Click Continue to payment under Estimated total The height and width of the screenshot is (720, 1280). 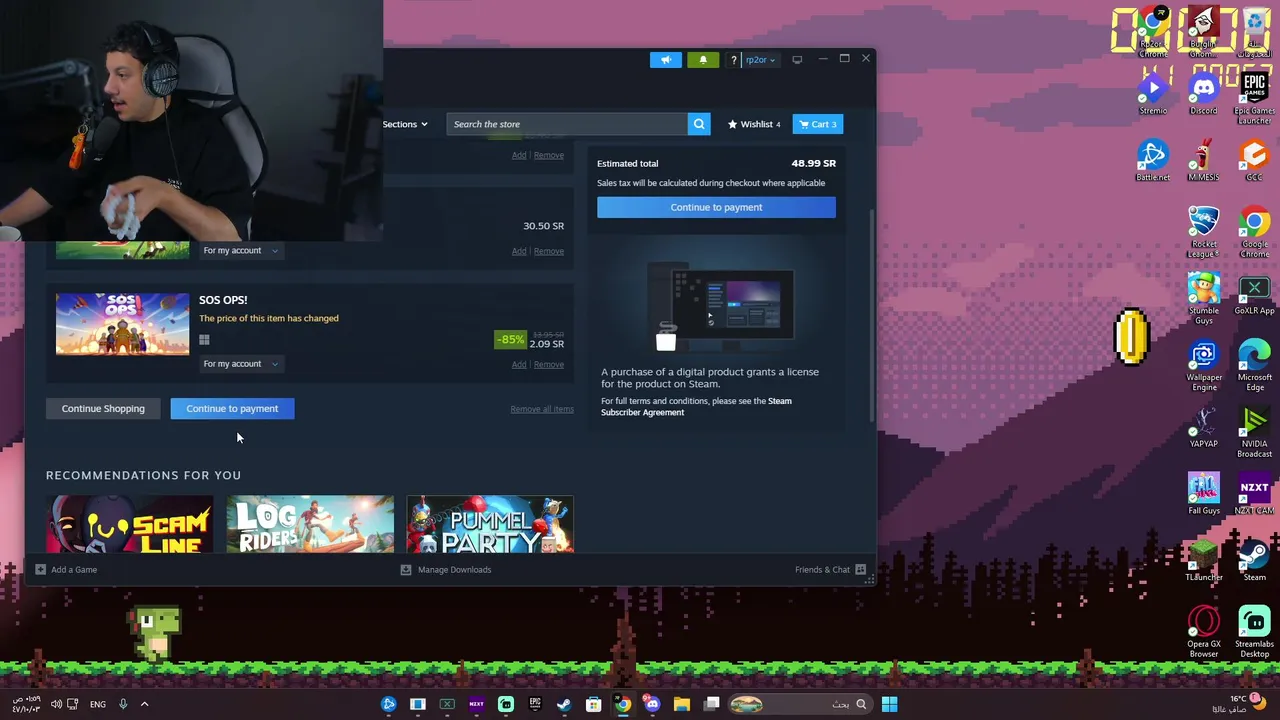(x=716, y=207)
